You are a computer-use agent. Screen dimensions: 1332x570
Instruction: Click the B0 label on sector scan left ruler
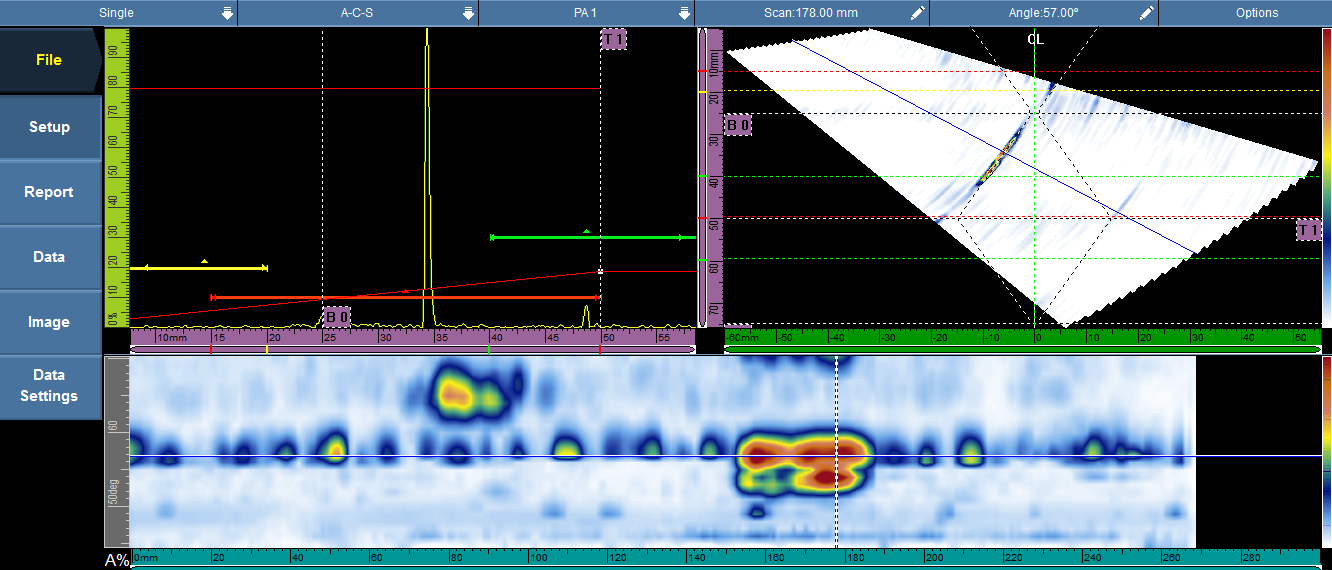pyautogui.click(x=738, y=125)
